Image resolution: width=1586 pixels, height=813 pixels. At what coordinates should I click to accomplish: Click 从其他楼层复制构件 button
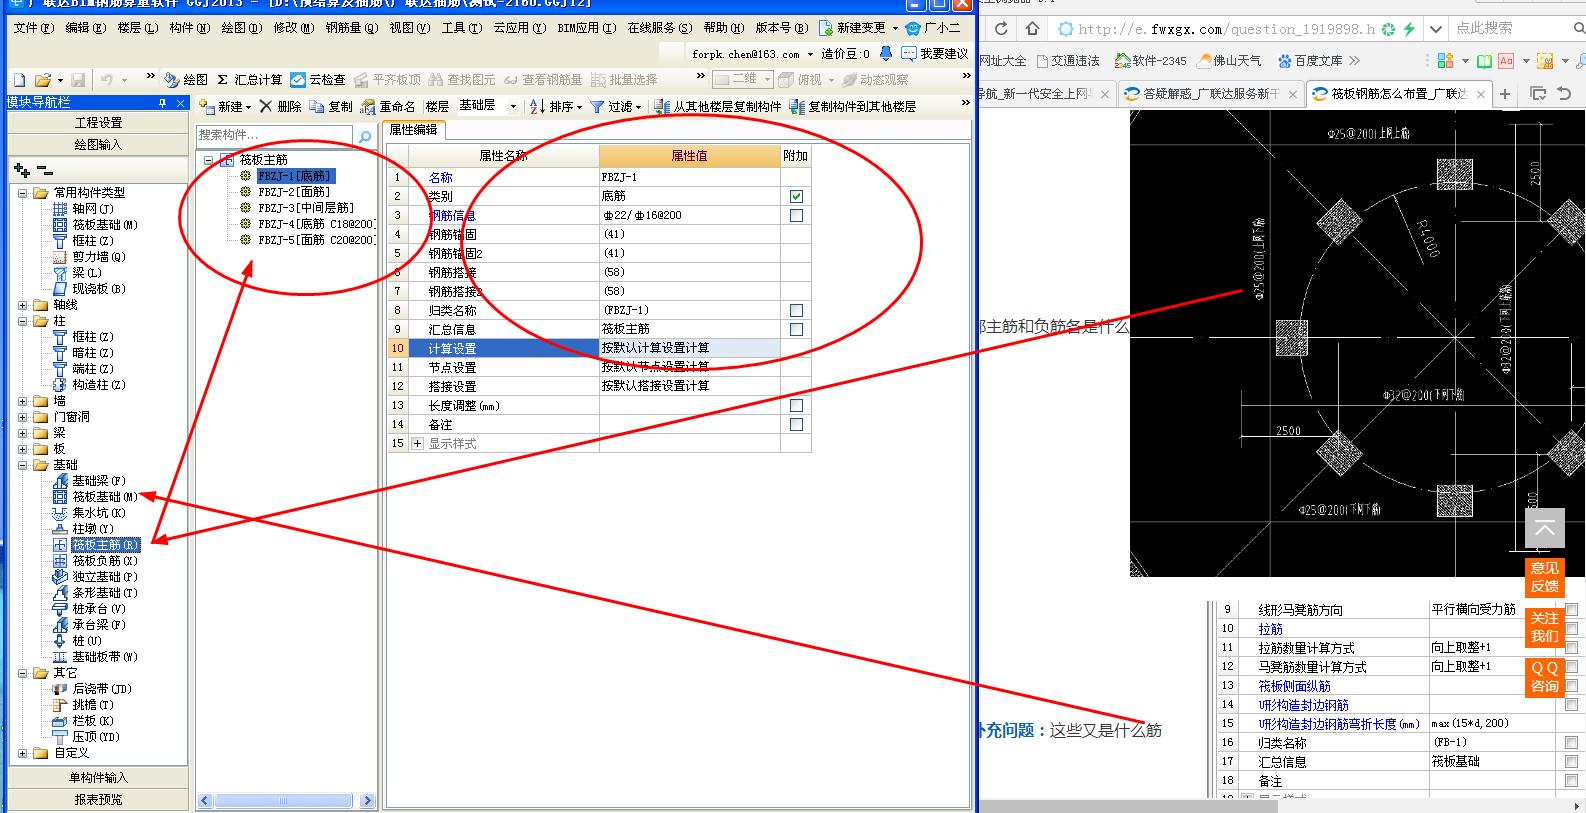(718, 106)
